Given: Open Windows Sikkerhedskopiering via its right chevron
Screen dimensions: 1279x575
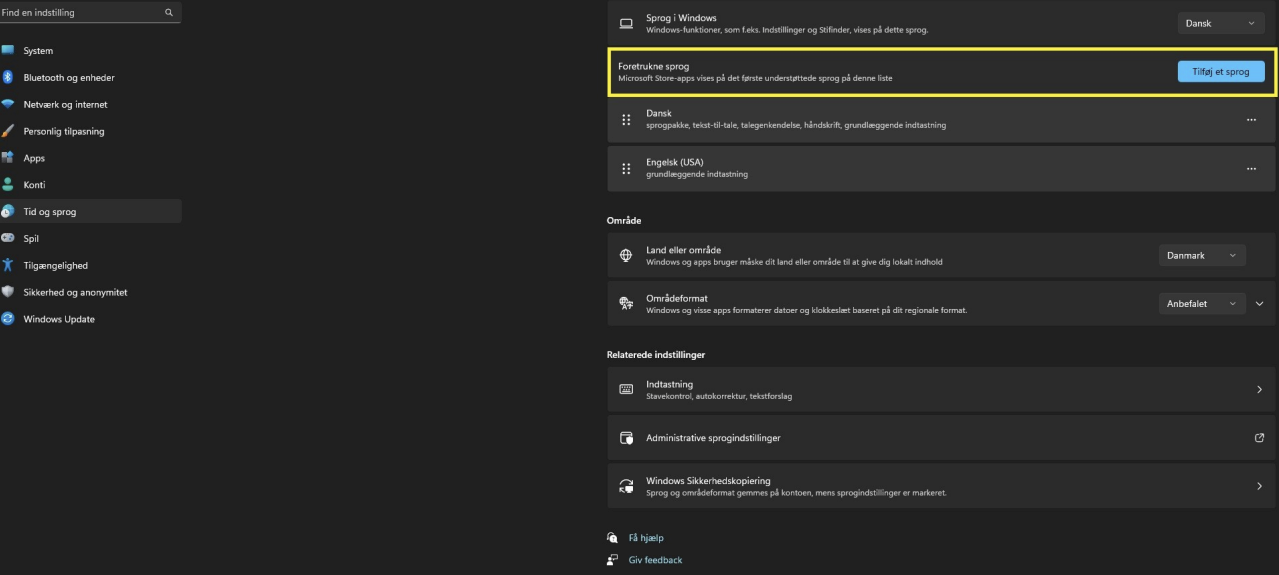Looking at the screenshot, I should click(x=1259, y=486).
